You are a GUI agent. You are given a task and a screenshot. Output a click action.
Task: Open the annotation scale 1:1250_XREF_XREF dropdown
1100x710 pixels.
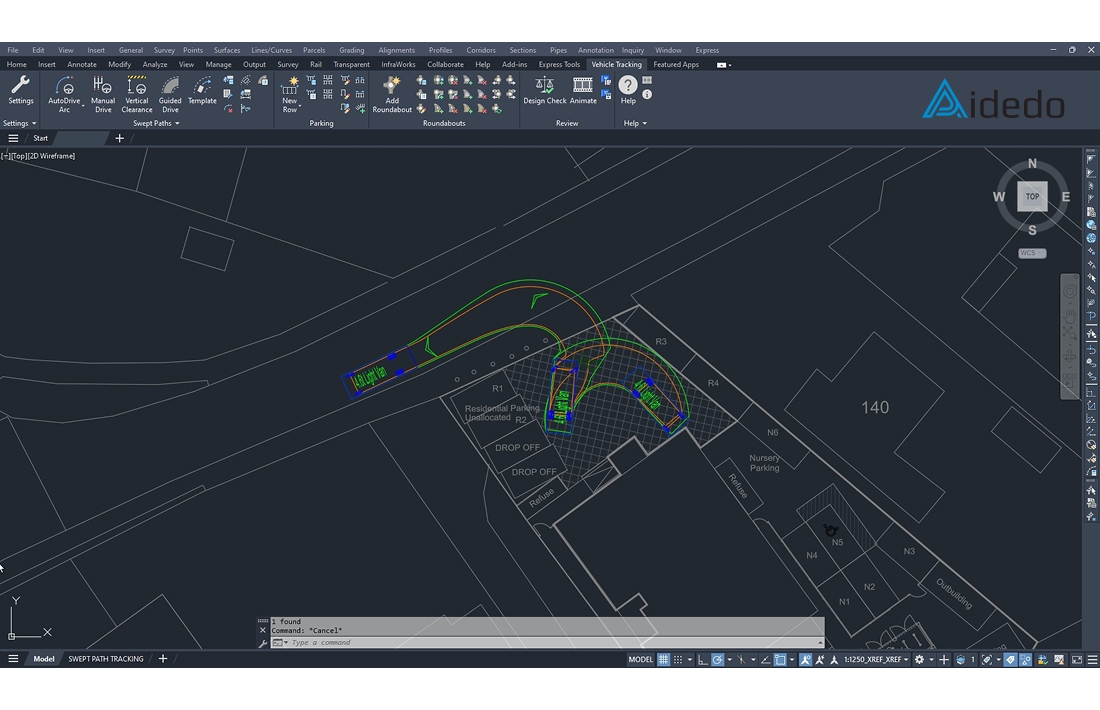click(876, 659)
